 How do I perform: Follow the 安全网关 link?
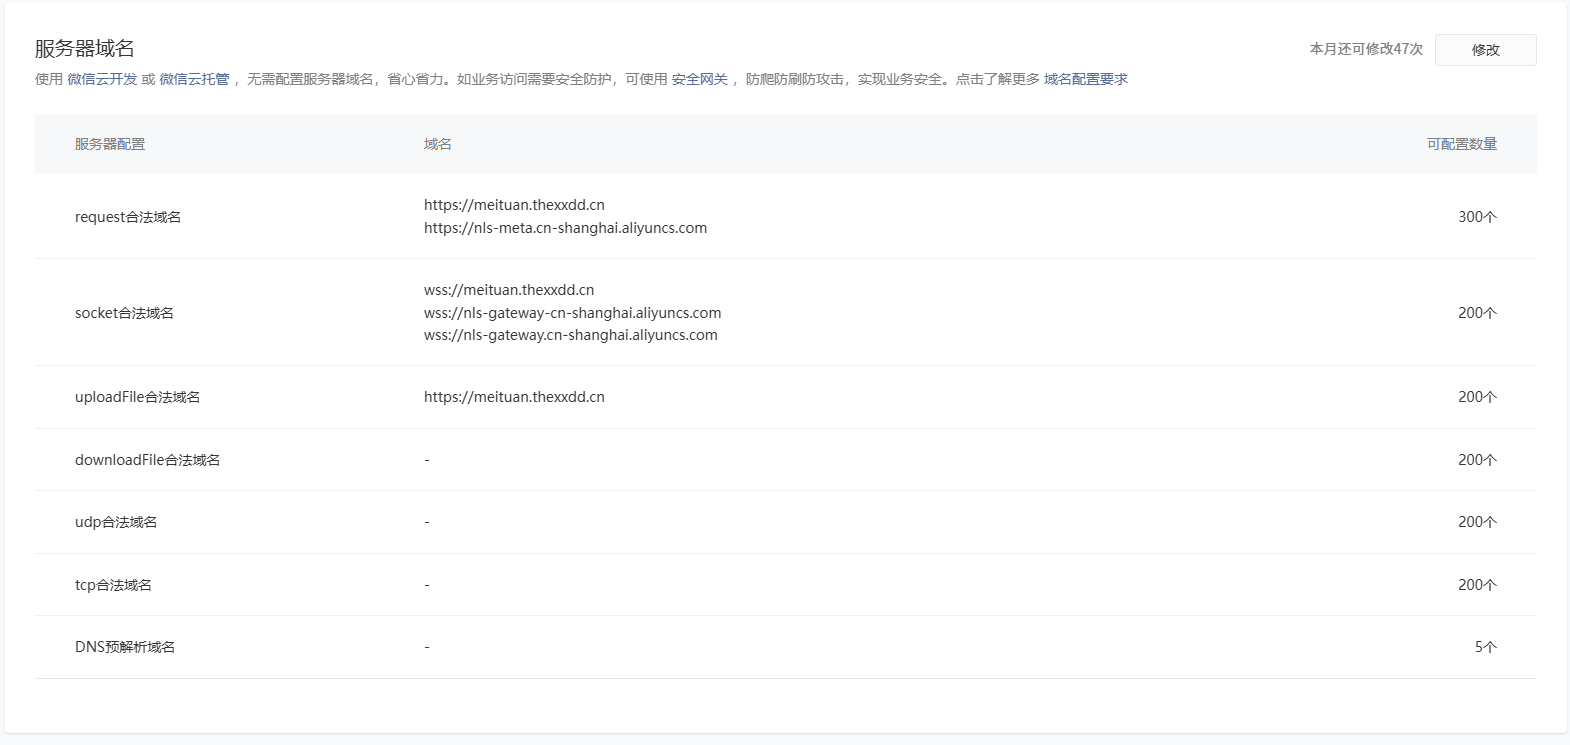(699, 79)
